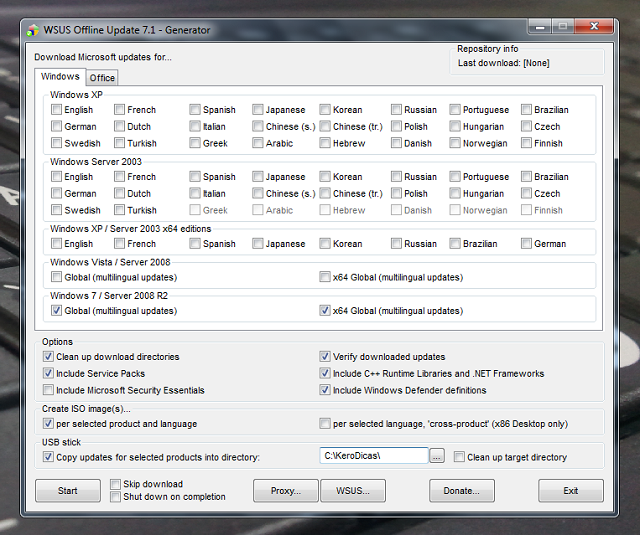Enable Japanese under Windows Server 2003

[x=258, y=176]
